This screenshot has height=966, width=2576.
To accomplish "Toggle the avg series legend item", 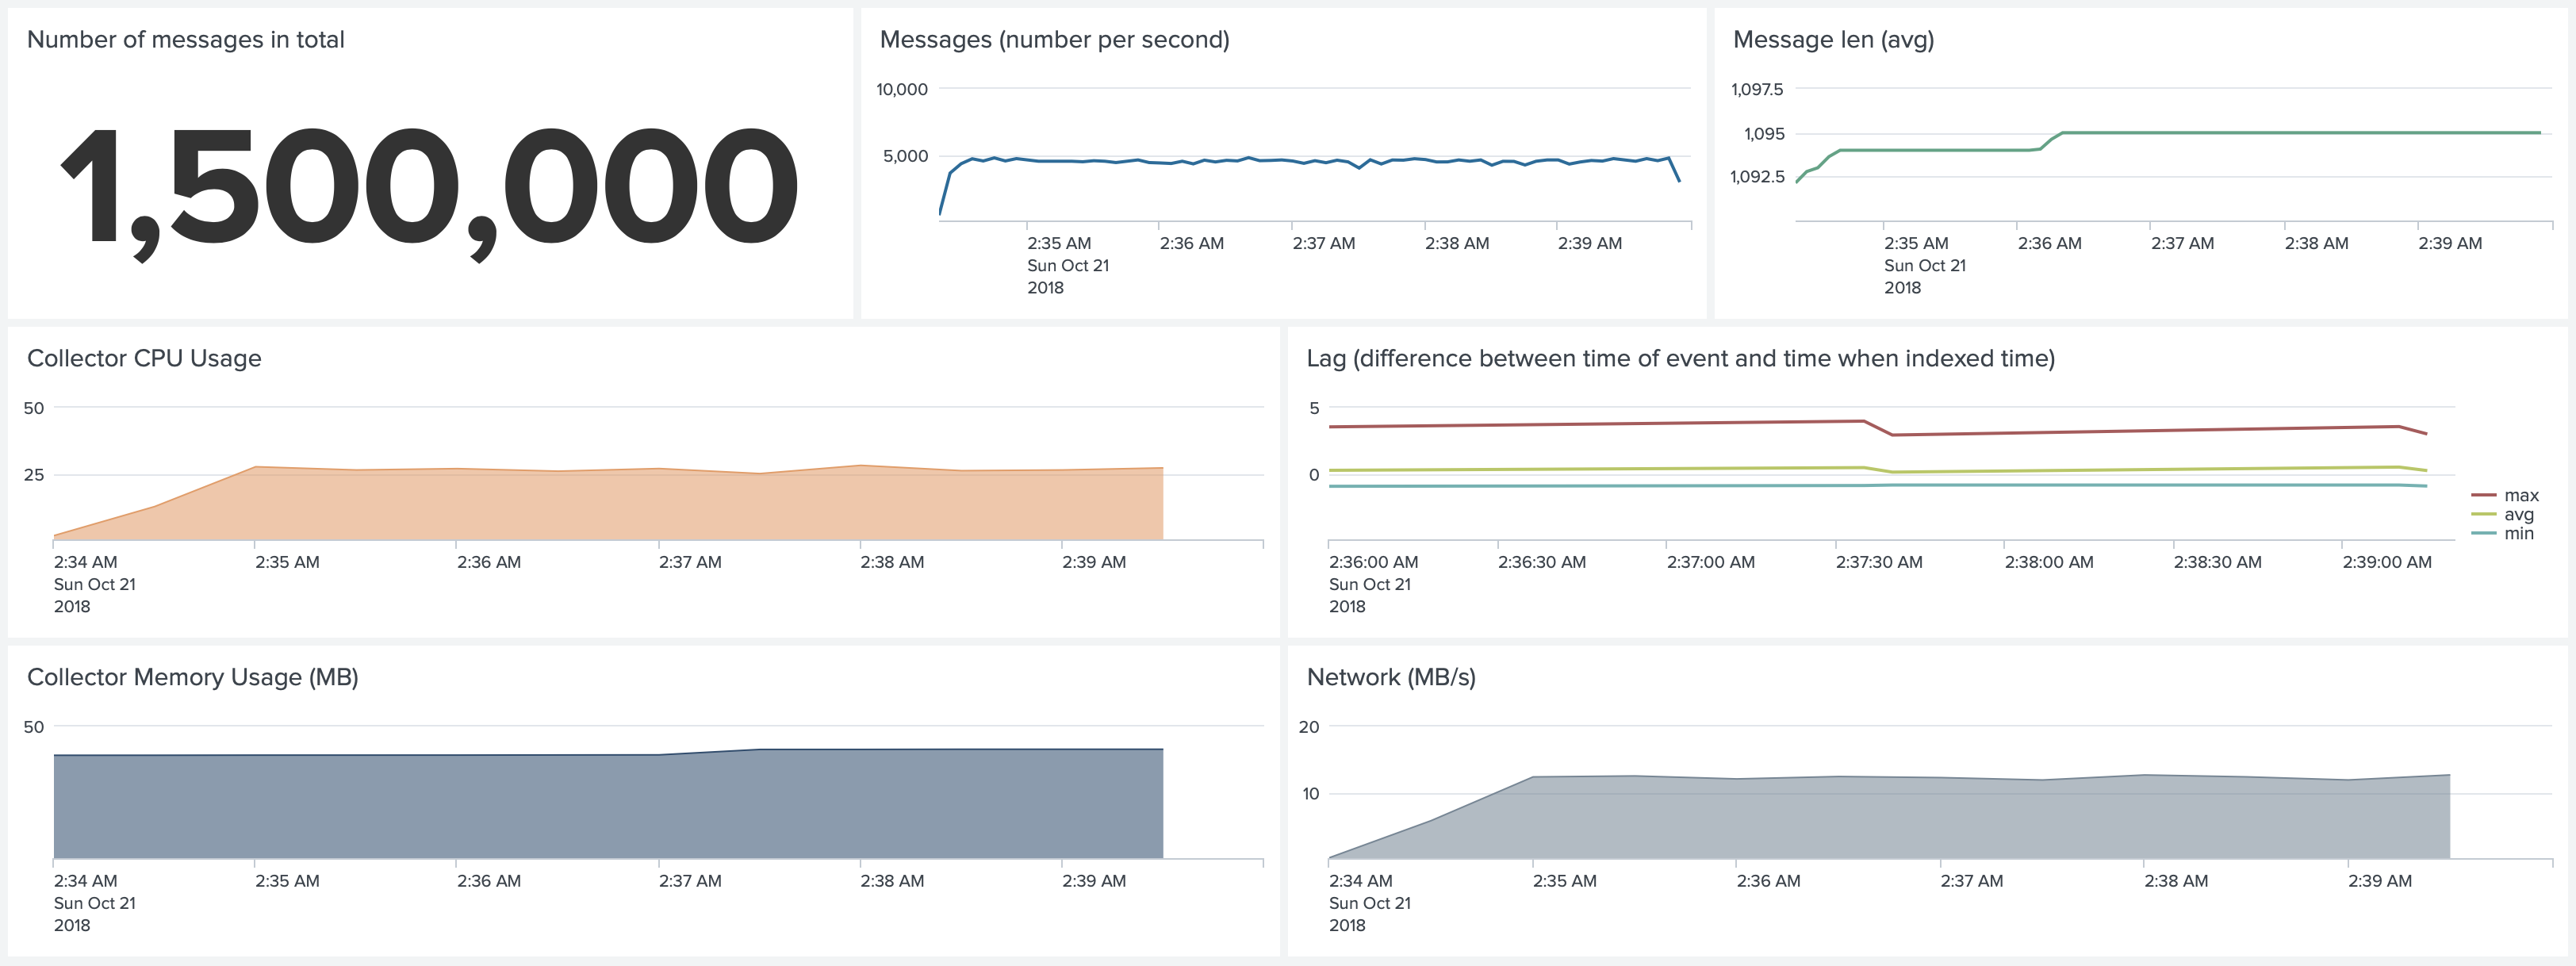I will 2518,514.
